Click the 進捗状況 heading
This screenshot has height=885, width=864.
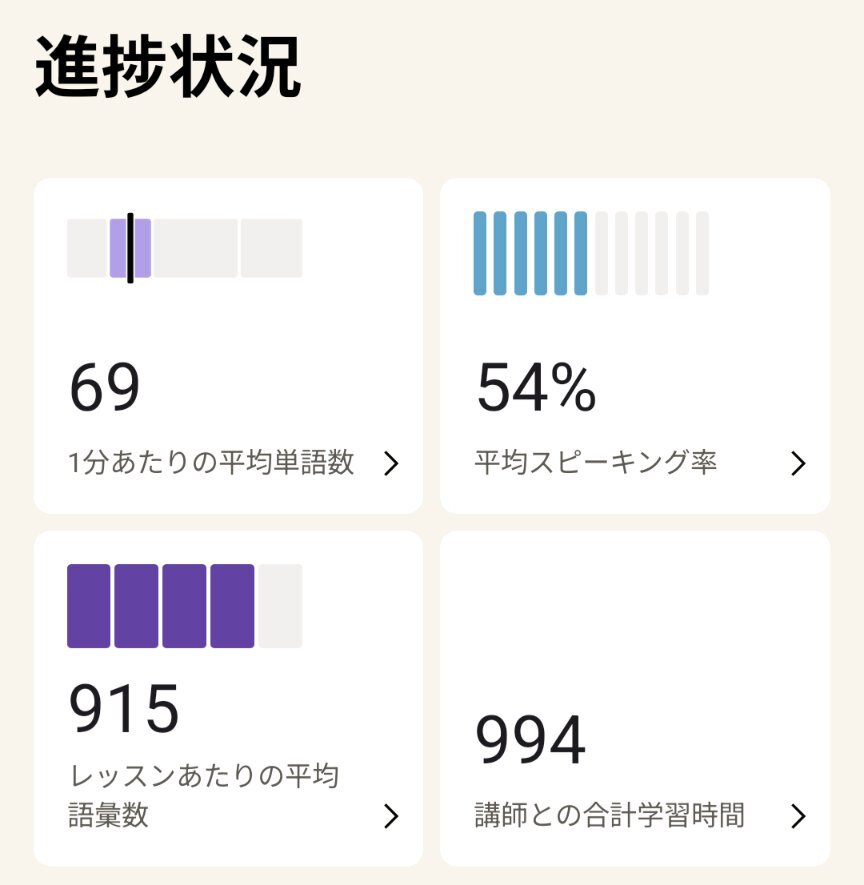coord(168,68)
